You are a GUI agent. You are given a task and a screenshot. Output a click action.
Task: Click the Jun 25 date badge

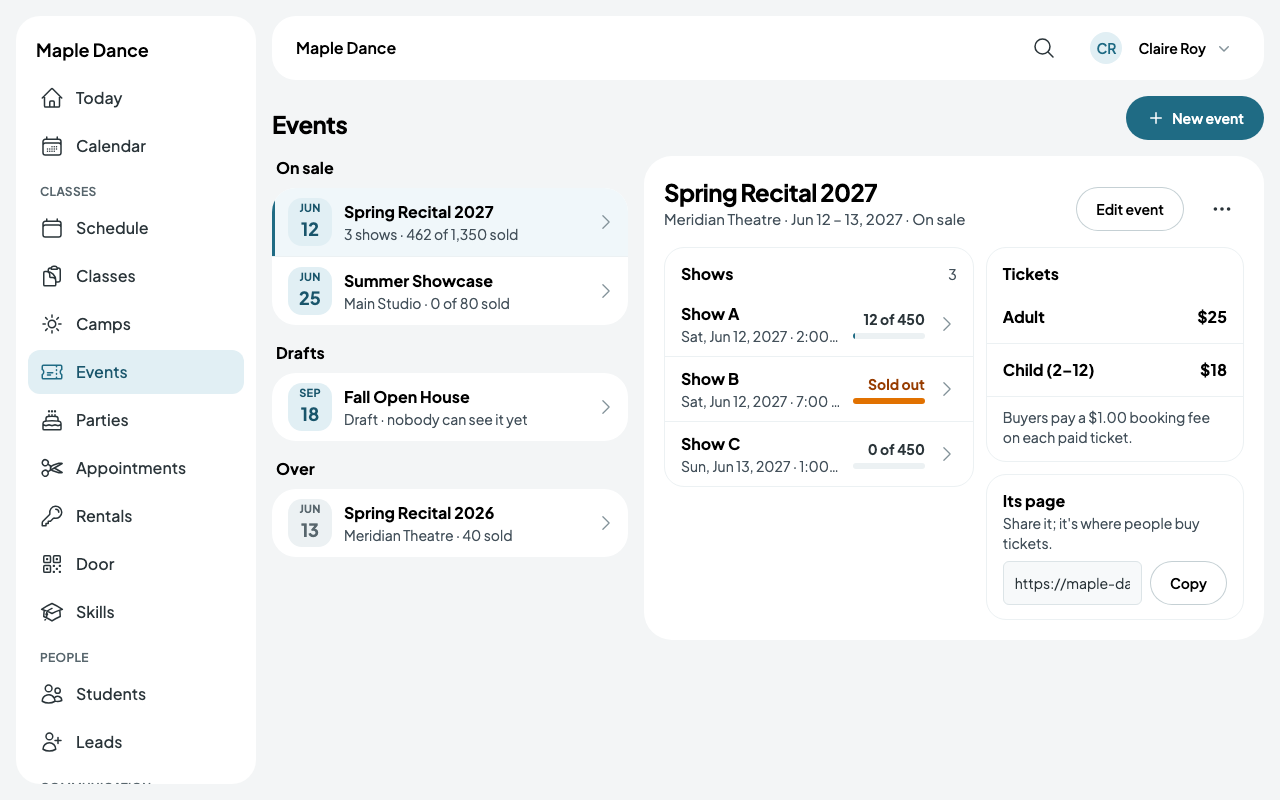coord(310,291)
